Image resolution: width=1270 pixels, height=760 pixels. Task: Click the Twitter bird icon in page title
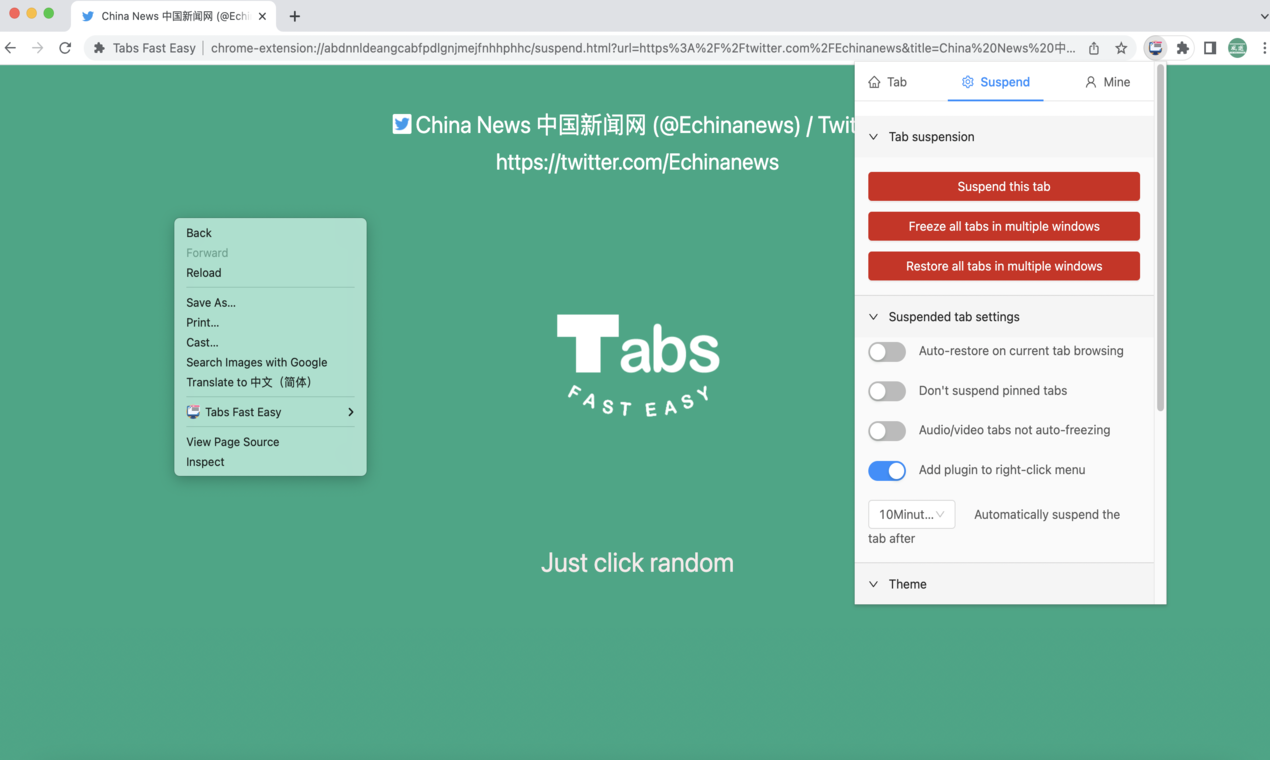tap(402, 124)
